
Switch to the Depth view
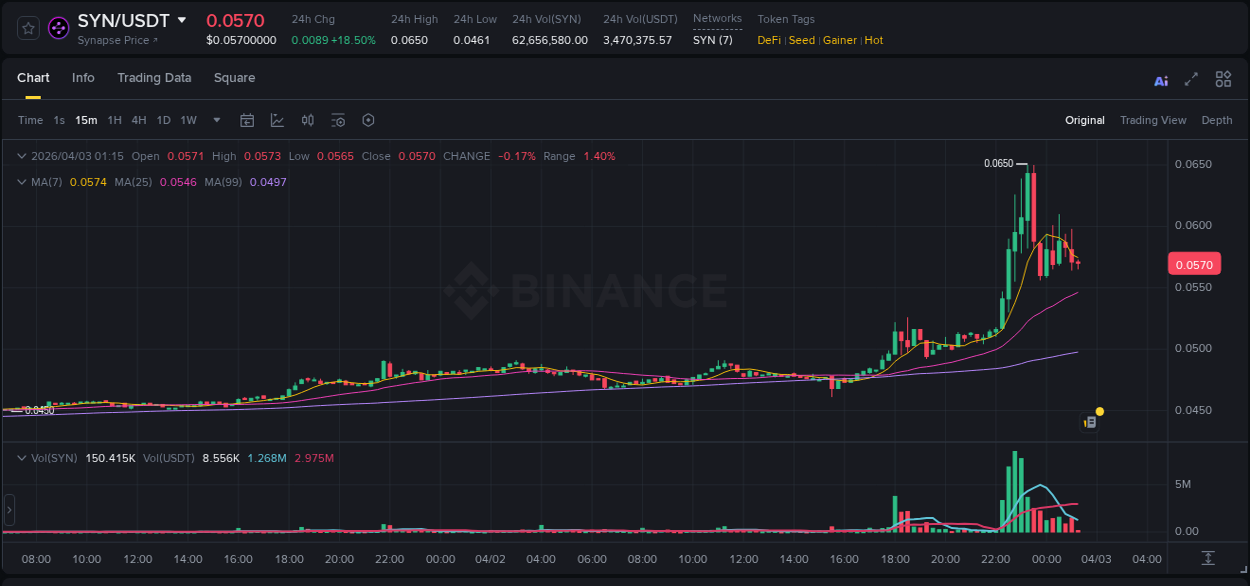point(1217,120)
